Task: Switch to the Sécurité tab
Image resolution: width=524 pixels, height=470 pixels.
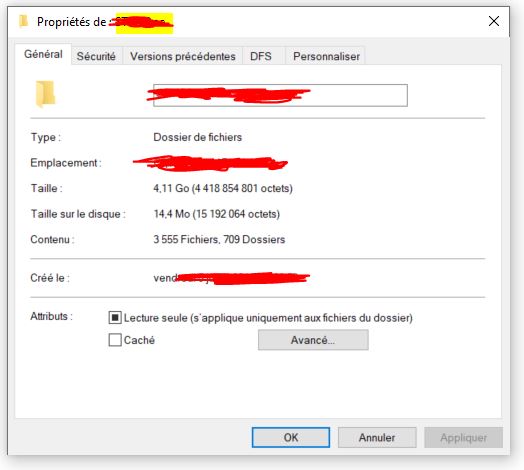Action: coord(96,56)
